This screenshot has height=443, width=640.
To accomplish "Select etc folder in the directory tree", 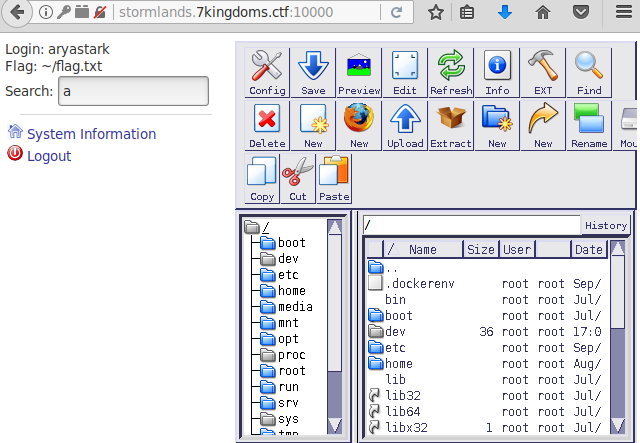I will [x=288, y=274].
